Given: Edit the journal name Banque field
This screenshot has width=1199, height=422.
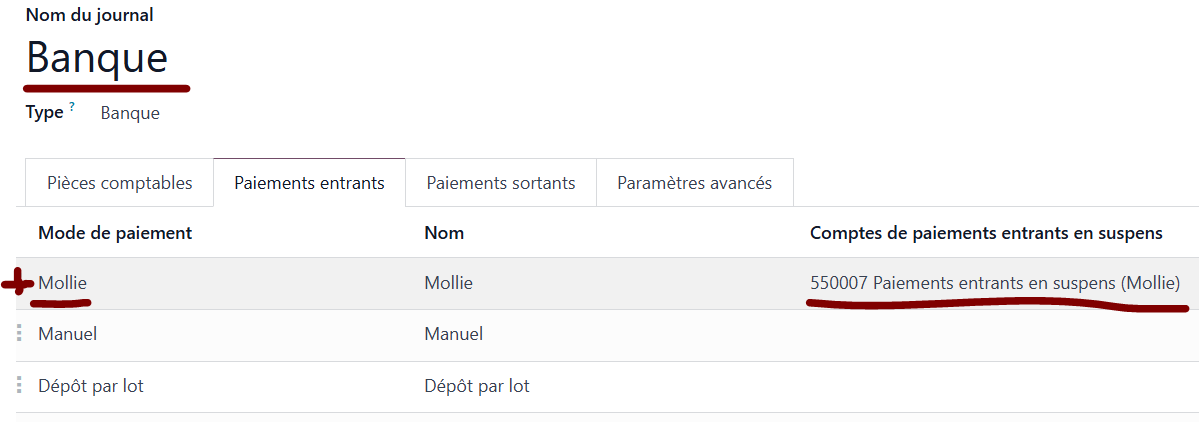Looking at the screenshot, I should point(97,57).
